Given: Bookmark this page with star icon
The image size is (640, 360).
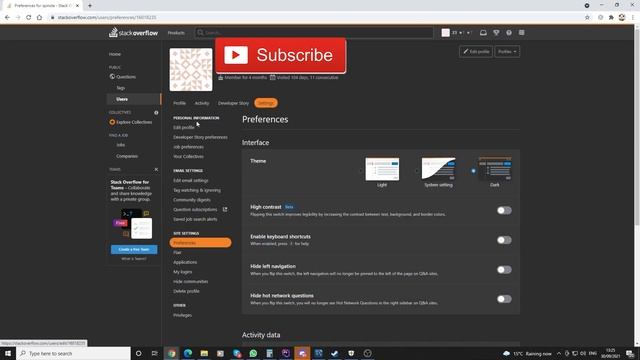Looking at the screenshot, I should coord(587,18).
